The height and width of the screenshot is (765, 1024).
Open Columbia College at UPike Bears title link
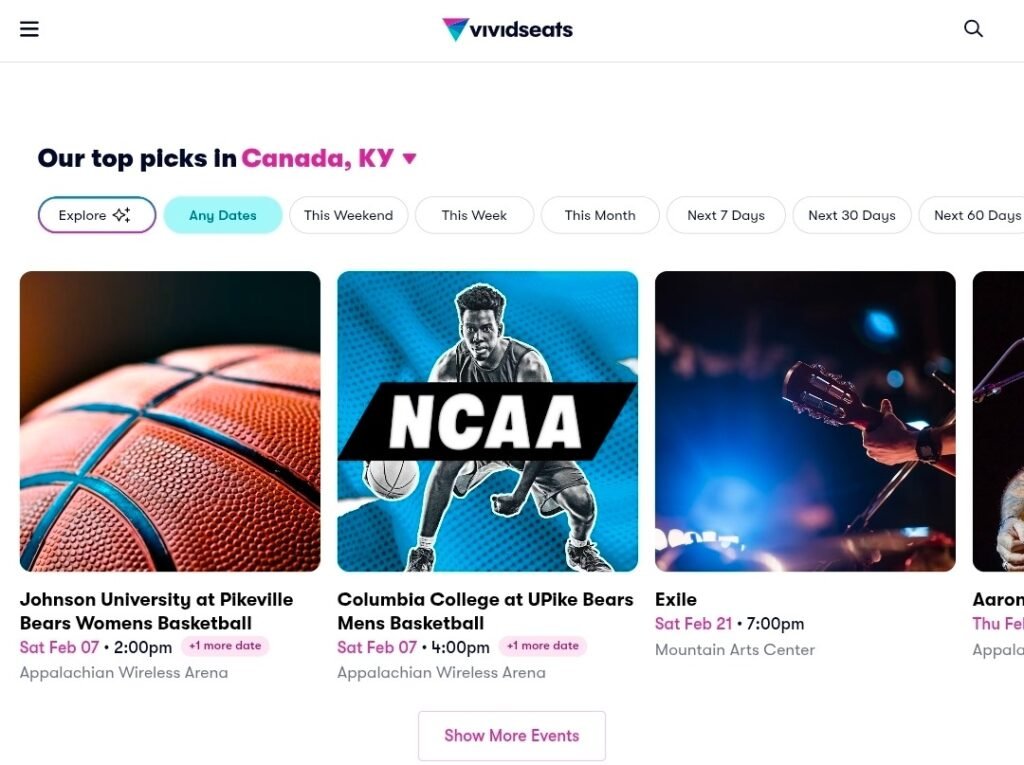pyautogui.click(x=485, y=611)
